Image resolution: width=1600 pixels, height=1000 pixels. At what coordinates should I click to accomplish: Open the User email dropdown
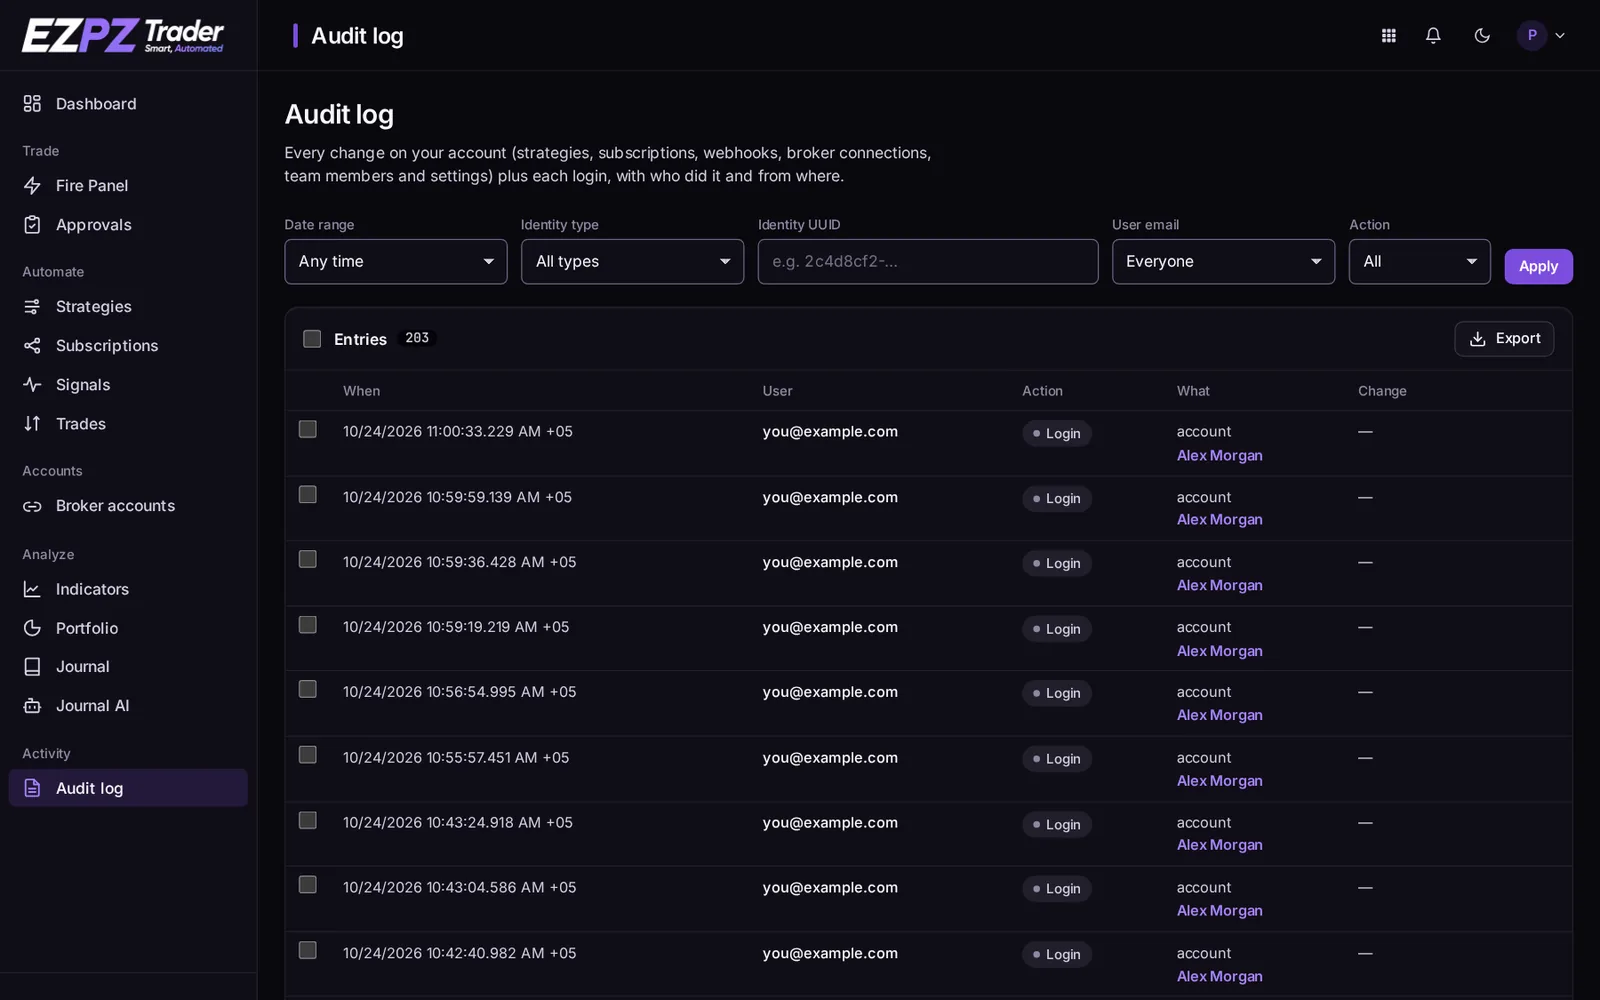1223,261
